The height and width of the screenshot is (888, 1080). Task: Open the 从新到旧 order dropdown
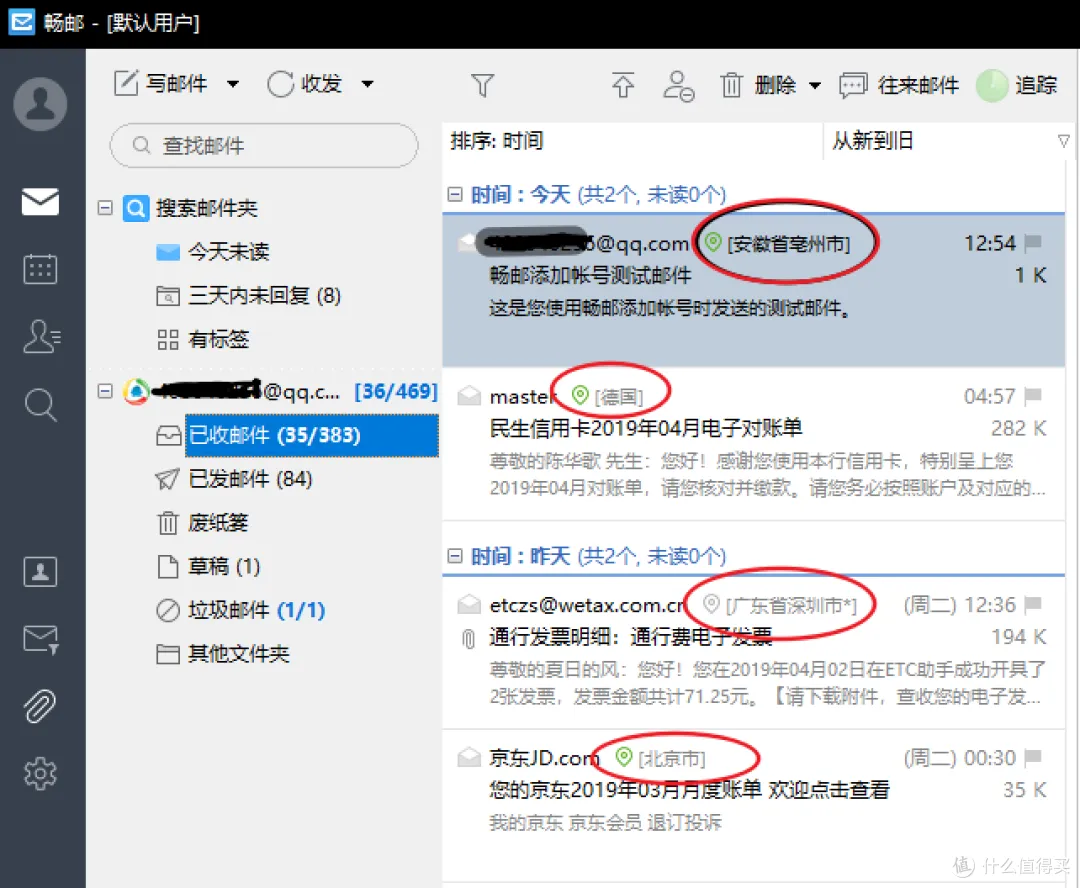(x=948, y=141)
